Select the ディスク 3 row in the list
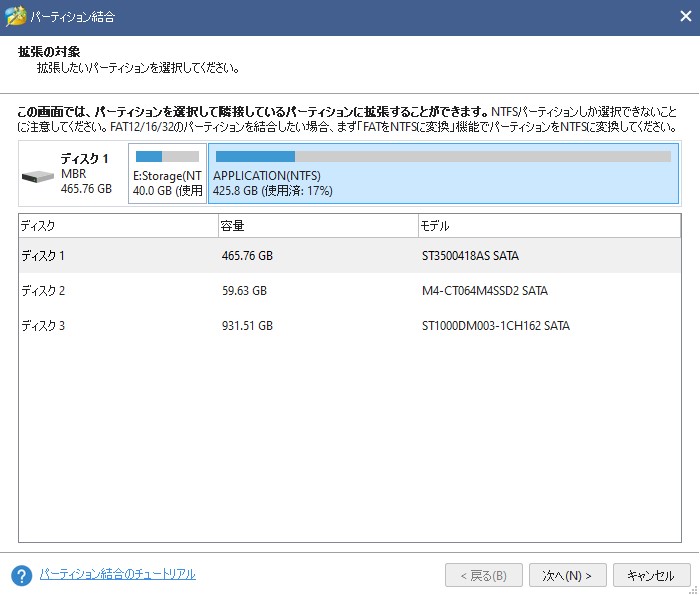 tap(350, 325)
